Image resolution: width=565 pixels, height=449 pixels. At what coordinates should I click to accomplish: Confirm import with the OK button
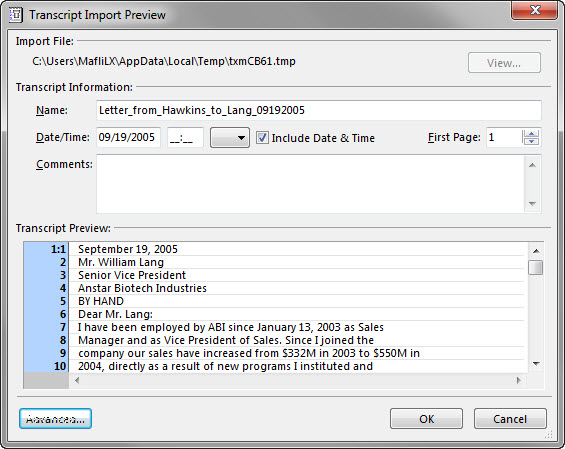426,419
